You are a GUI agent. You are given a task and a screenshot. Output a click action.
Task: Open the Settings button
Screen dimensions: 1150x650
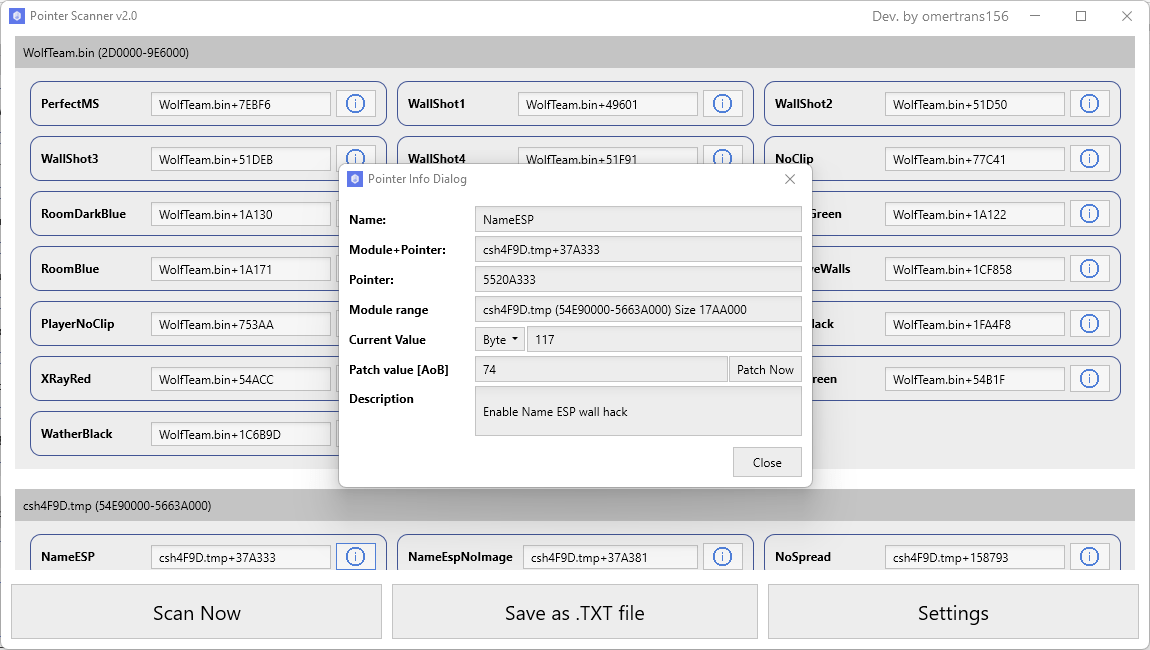tap(953, 612)
